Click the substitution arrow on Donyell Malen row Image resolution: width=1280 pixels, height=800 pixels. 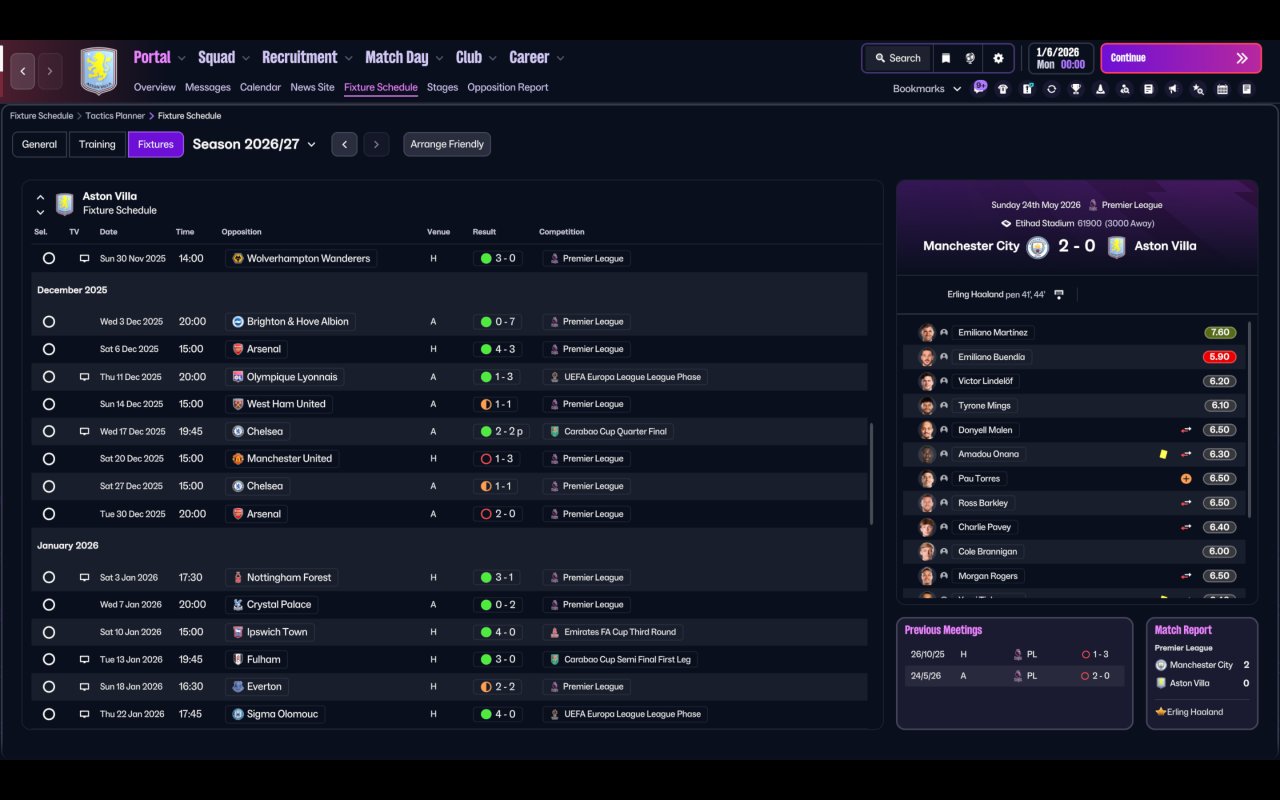[x=1186, y=430]
